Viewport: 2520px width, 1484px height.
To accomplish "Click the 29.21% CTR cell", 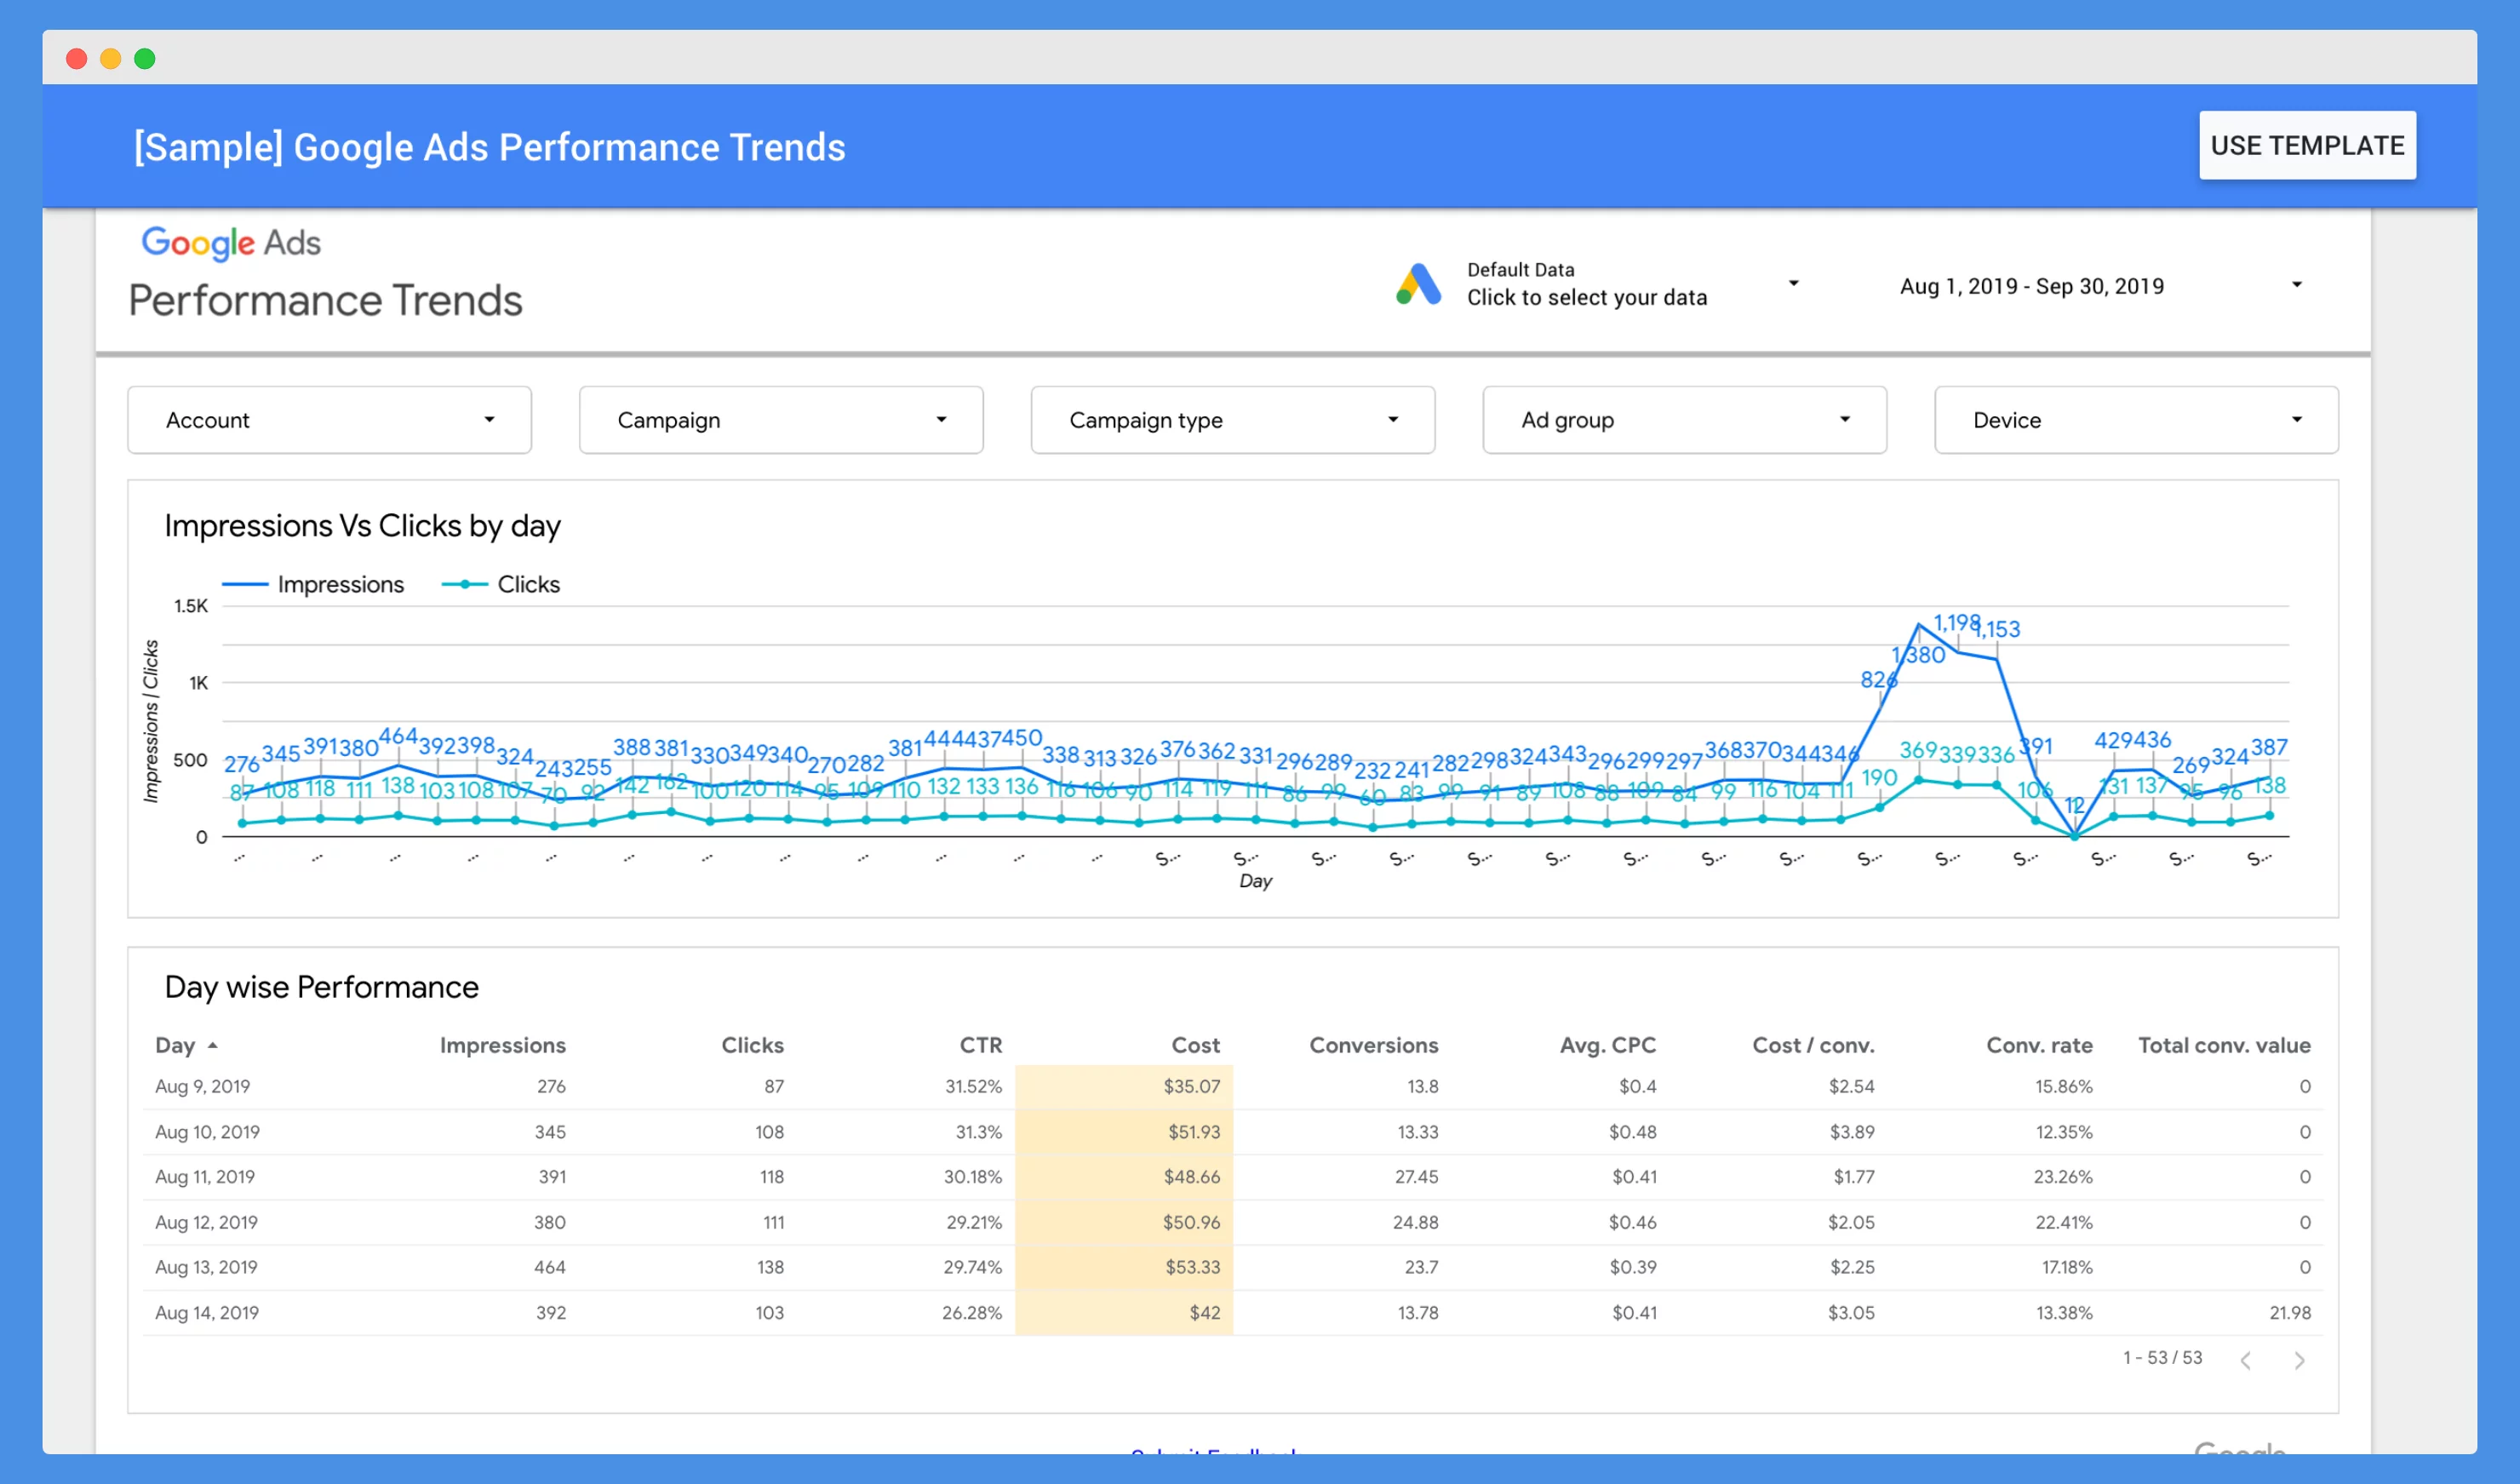I will click(974, 1222).
